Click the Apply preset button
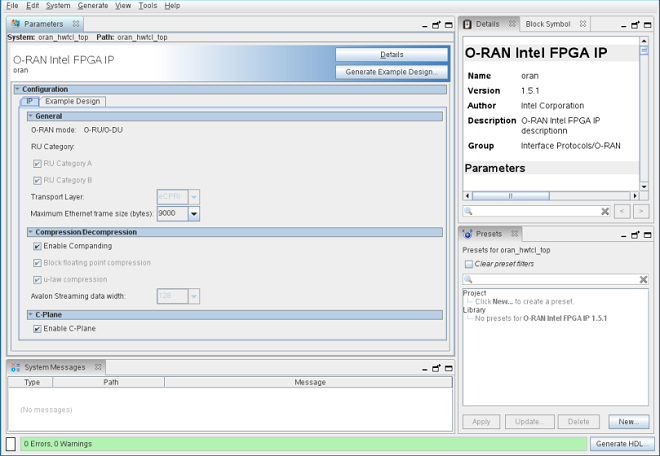The height and width of the screenshot is (456, 660). [x=481, y=421]
